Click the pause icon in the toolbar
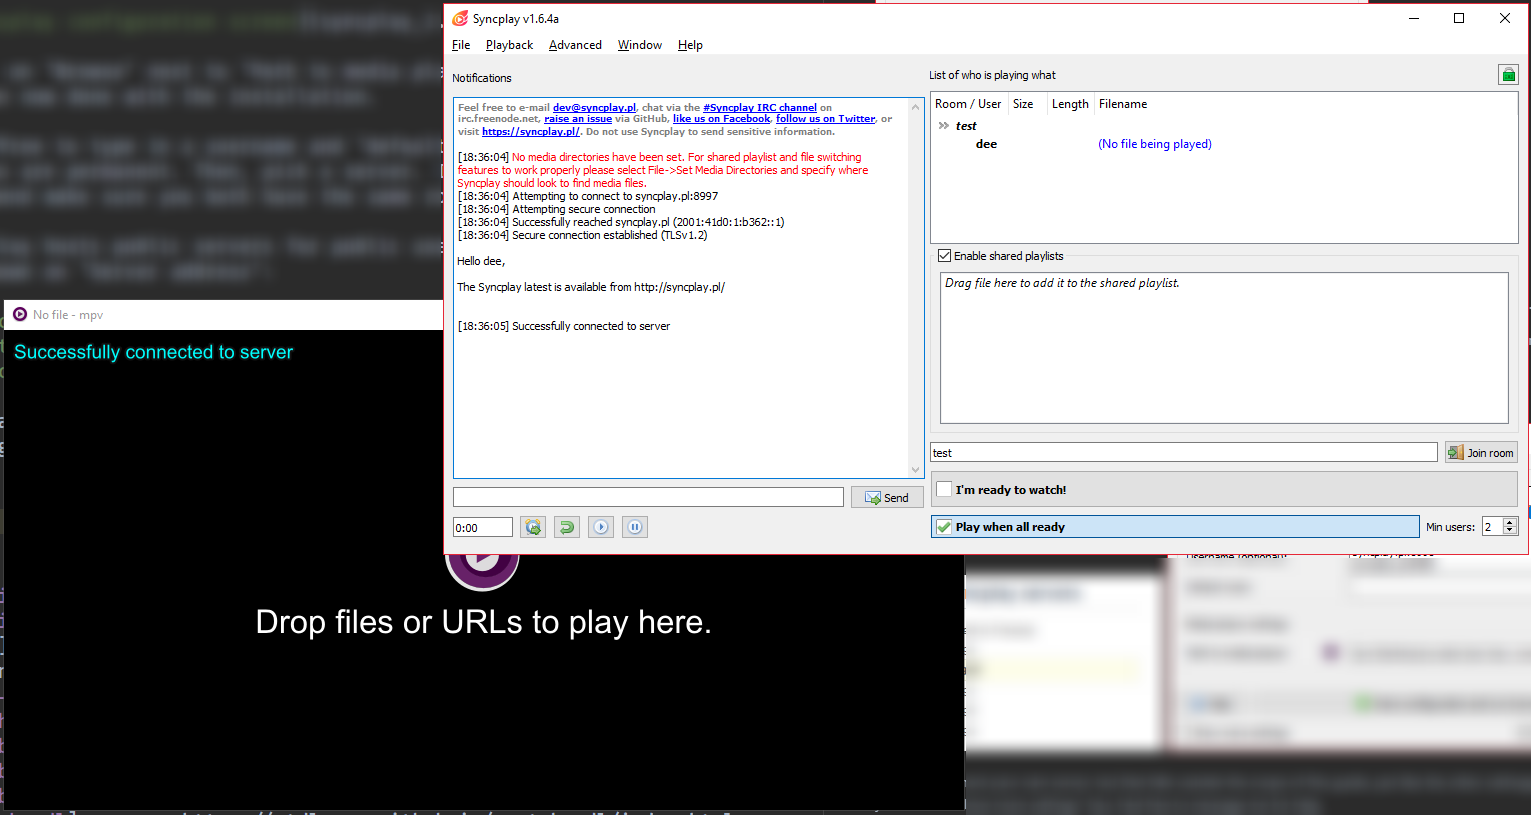 (634, 526)
